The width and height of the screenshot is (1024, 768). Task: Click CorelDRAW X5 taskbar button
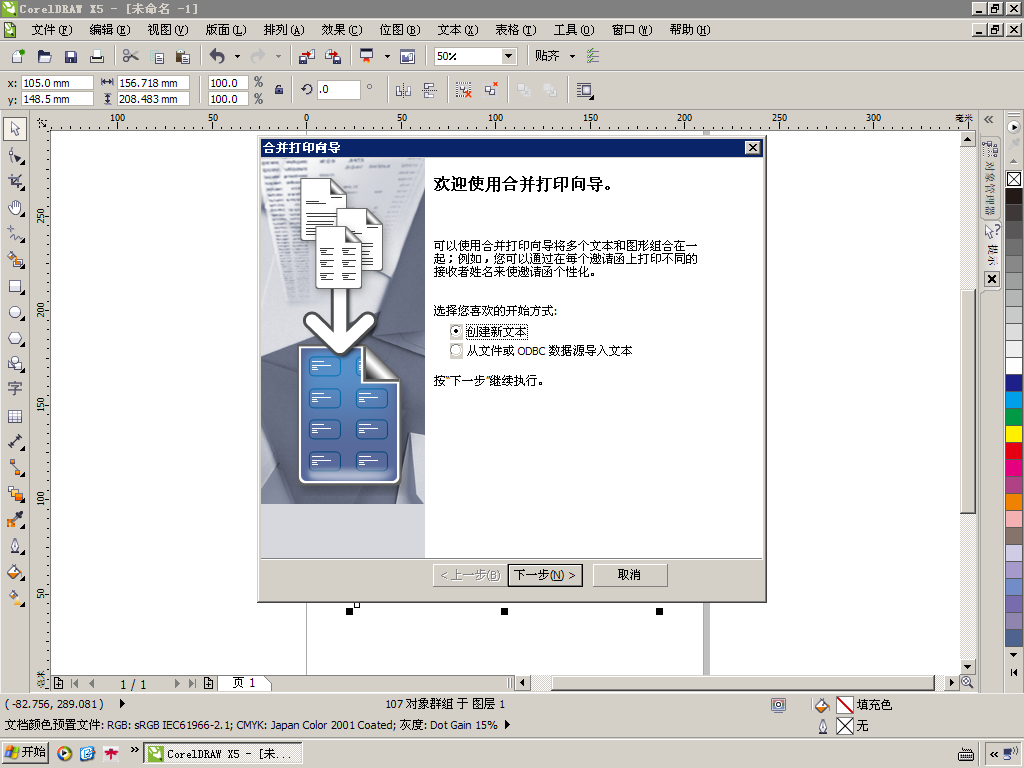(223, 753)
